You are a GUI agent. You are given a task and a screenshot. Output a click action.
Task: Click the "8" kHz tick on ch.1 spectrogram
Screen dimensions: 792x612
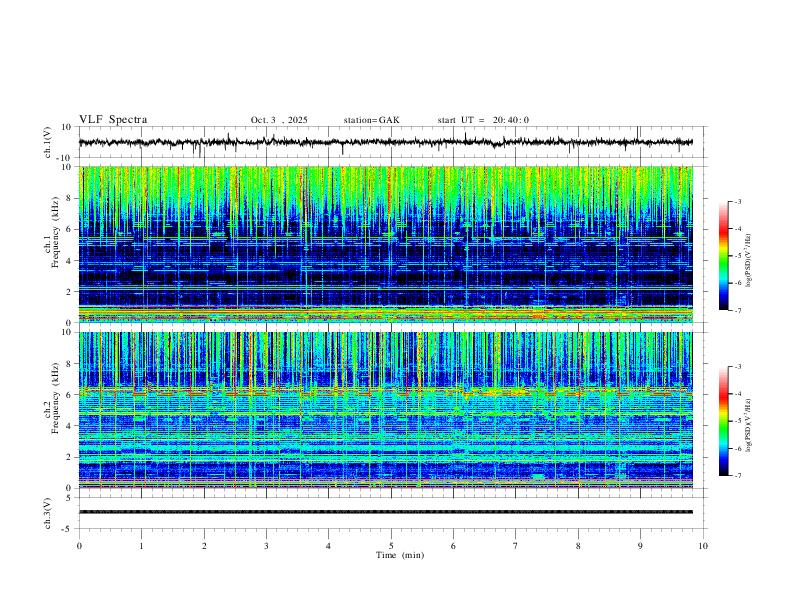[69, 198]
